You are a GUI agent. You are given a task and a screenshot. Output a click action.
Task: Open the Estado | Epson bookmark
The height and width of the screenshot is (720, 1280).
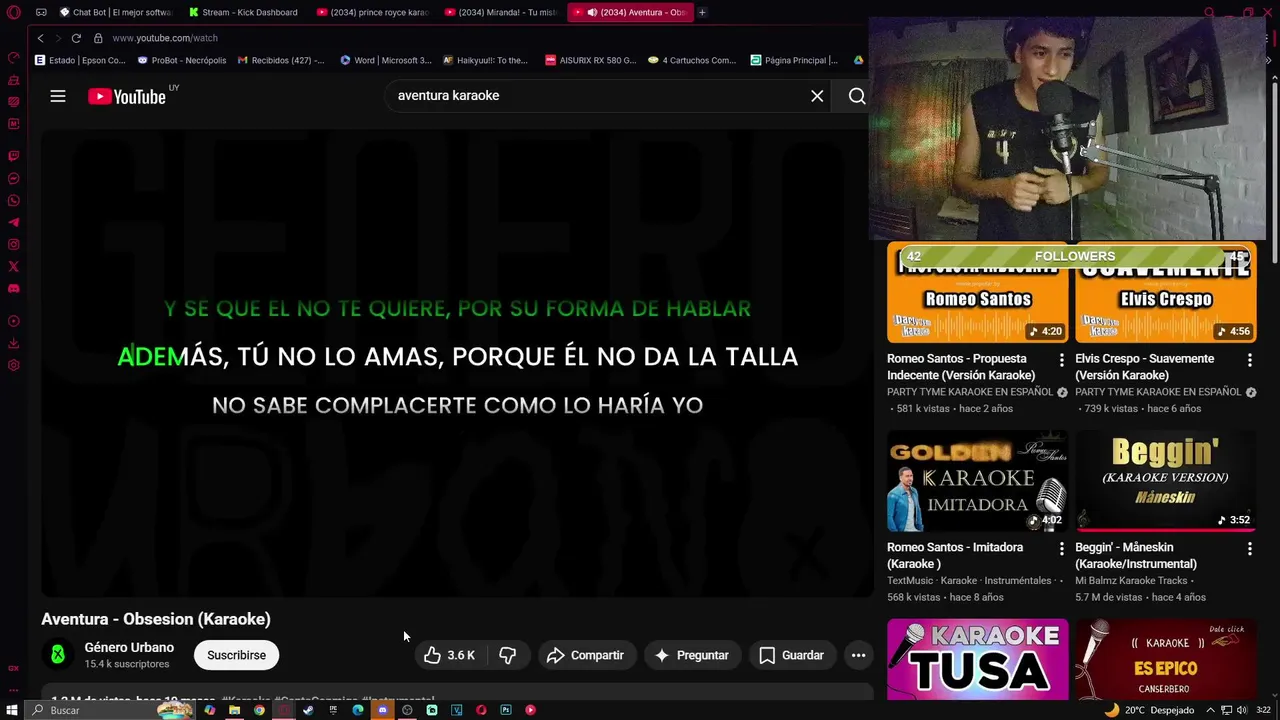(80, 60)
